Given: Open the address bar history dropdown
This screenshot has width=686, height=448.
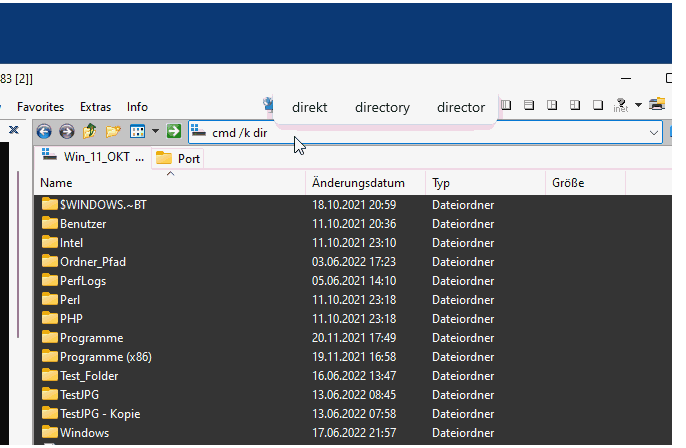Looking at the screenshot, I should pyautogui.click(x=654, y=132).
